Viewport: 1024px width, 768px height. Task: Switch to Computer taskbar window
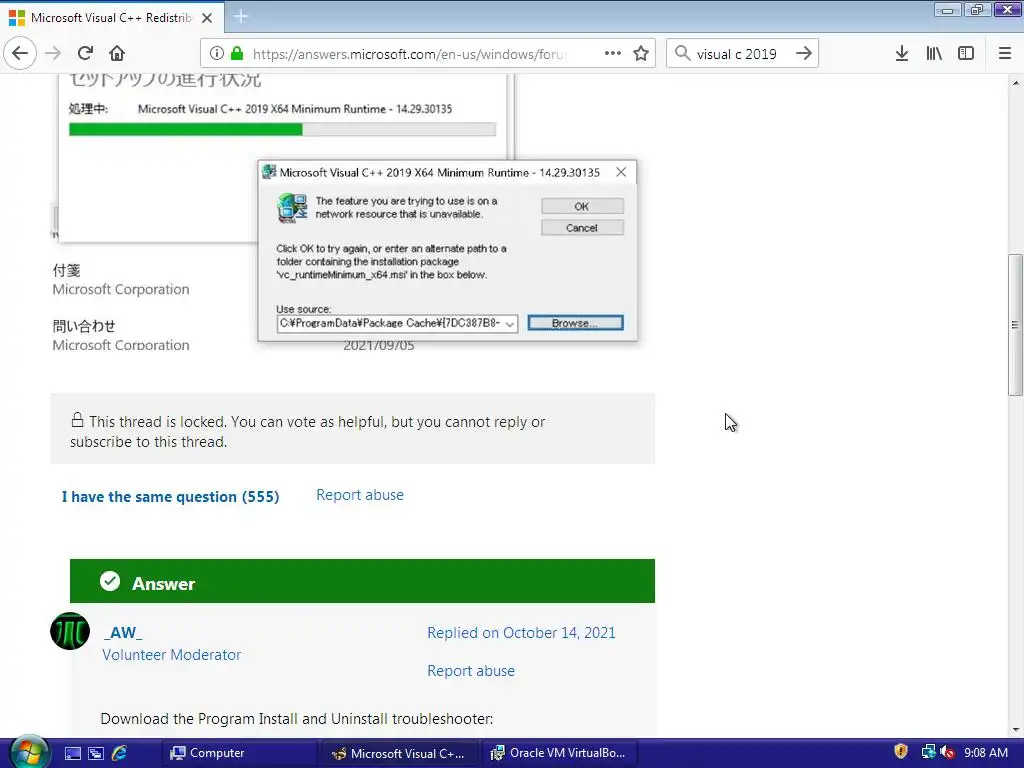click(238, 753)
